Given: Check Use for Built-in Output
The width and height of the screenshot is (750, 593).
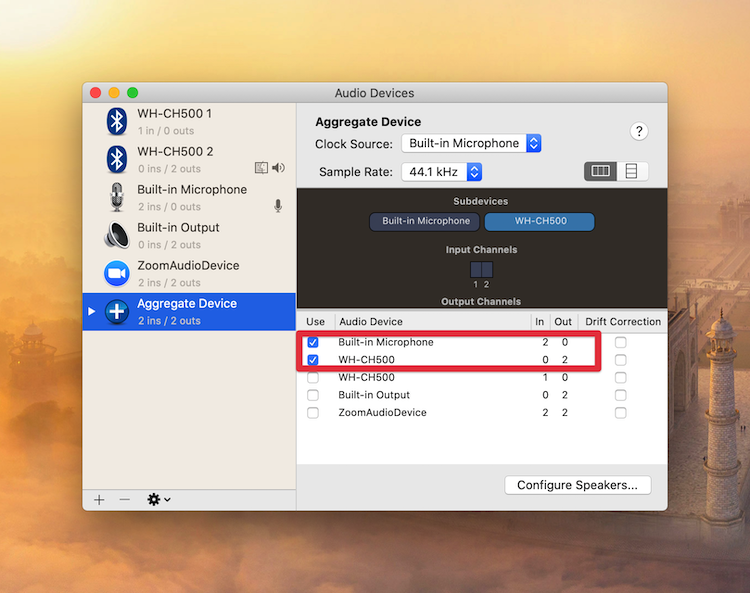Looking at the screenshot, I should click(x=313, y=395).
